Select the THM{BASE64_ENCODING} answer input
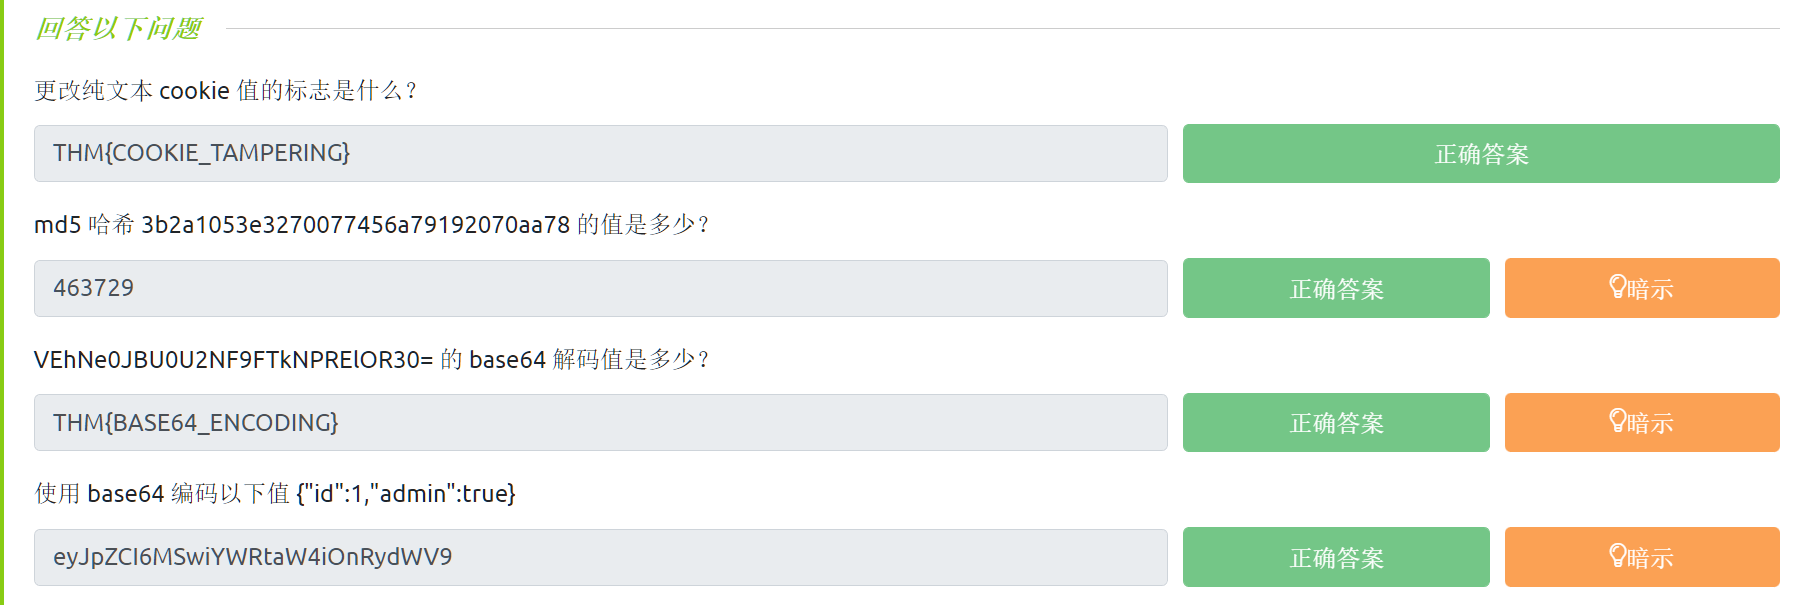The width and height of the screenshot is (1803, 605). point(600,422)
